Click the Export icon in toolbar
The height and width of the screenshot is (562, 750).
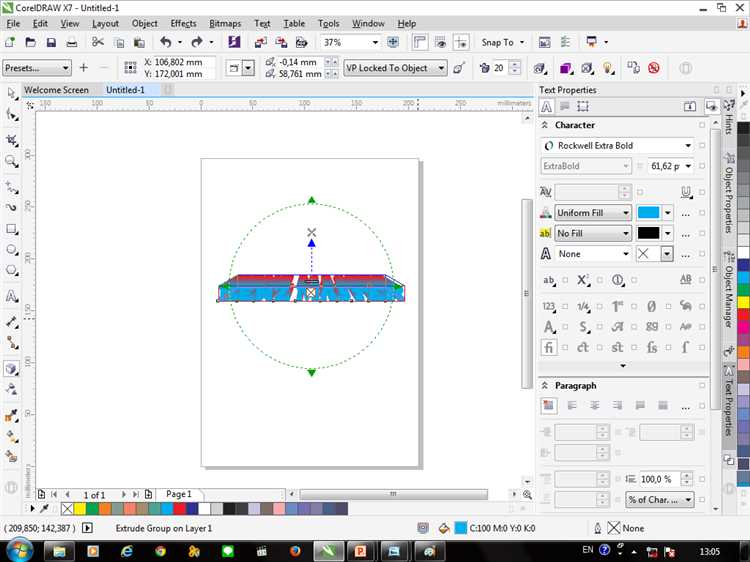point(281,42)
